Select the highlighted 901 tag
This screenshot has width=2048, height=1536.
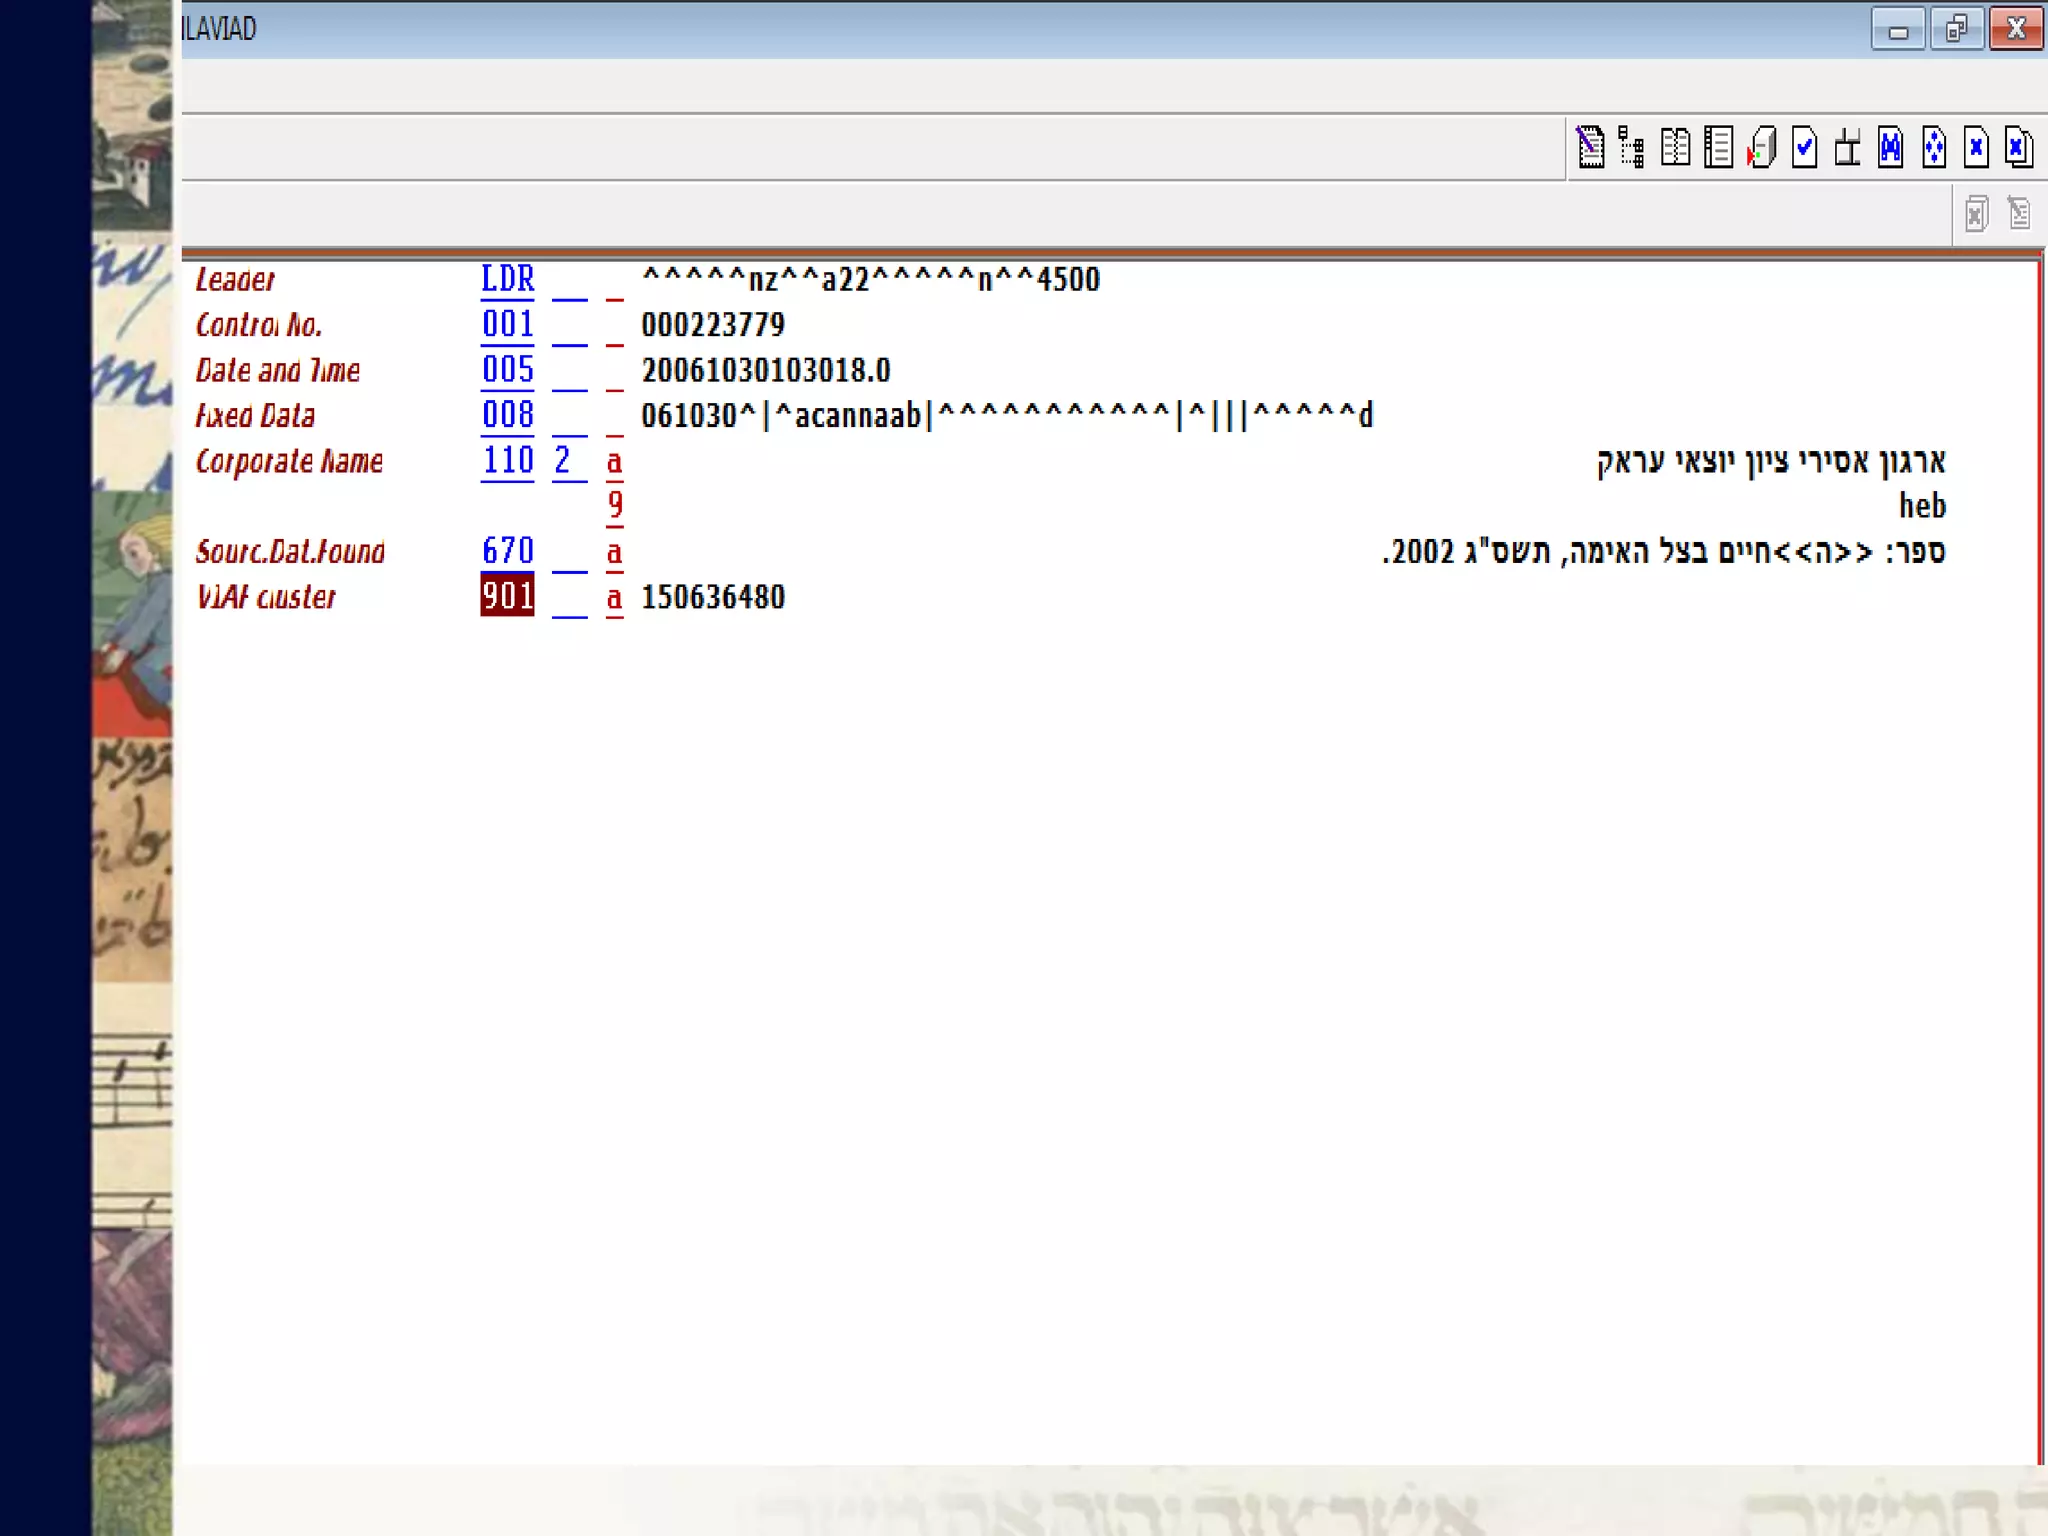(x=507, y=596)
